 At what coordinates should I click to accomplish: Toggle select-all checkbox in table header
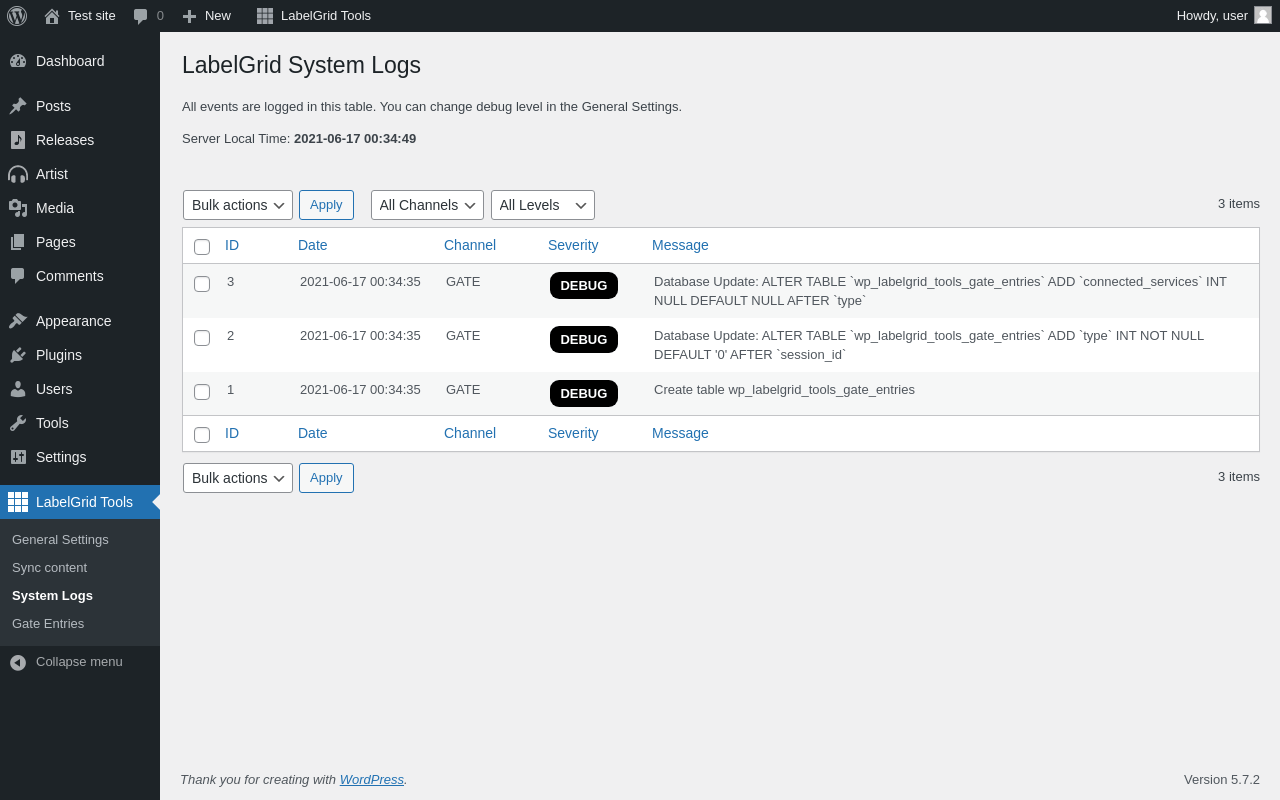click(x=202, y=247)
